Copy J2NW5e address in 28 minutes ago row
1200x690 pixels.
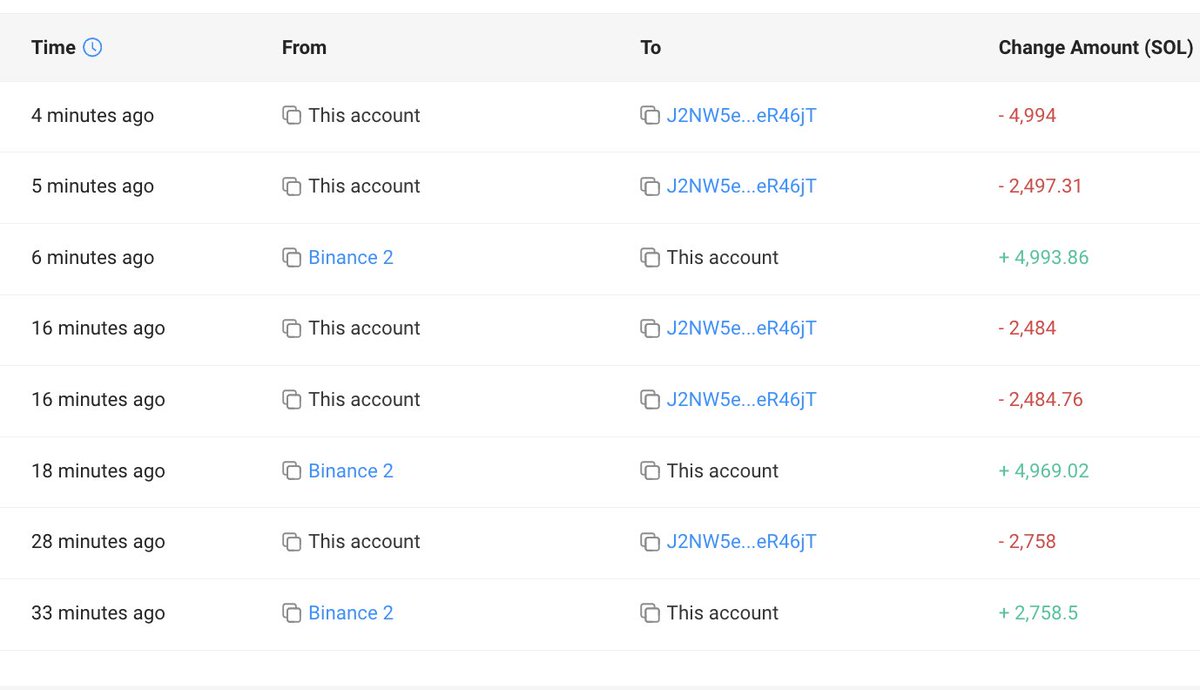650,542
